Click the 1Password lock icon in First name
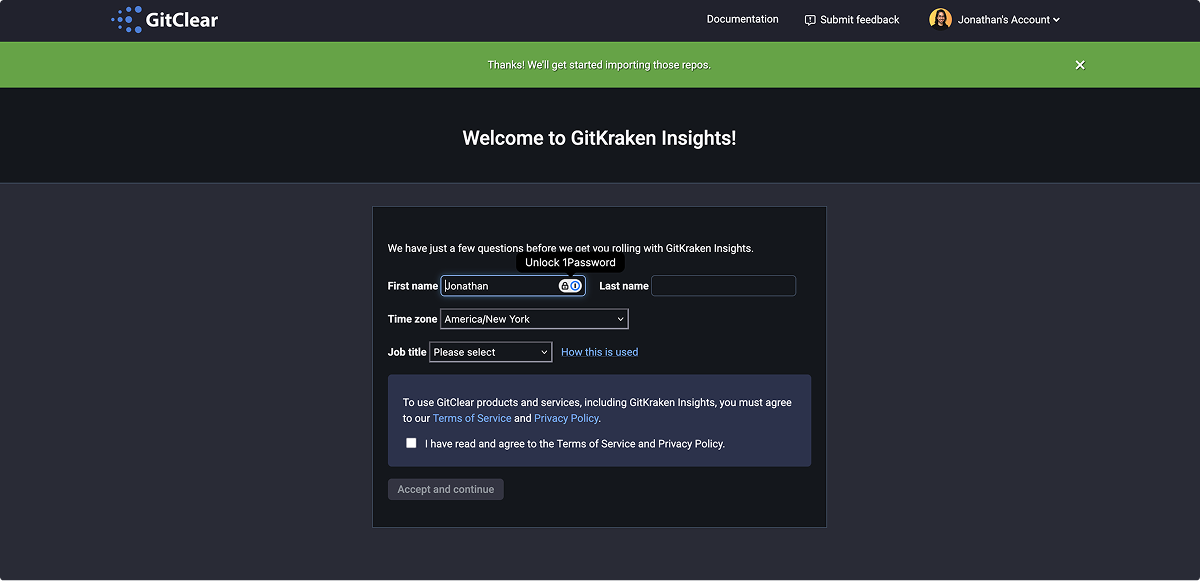The height and width of the screenshot is (581, 1200). click(x=565, y=286)
